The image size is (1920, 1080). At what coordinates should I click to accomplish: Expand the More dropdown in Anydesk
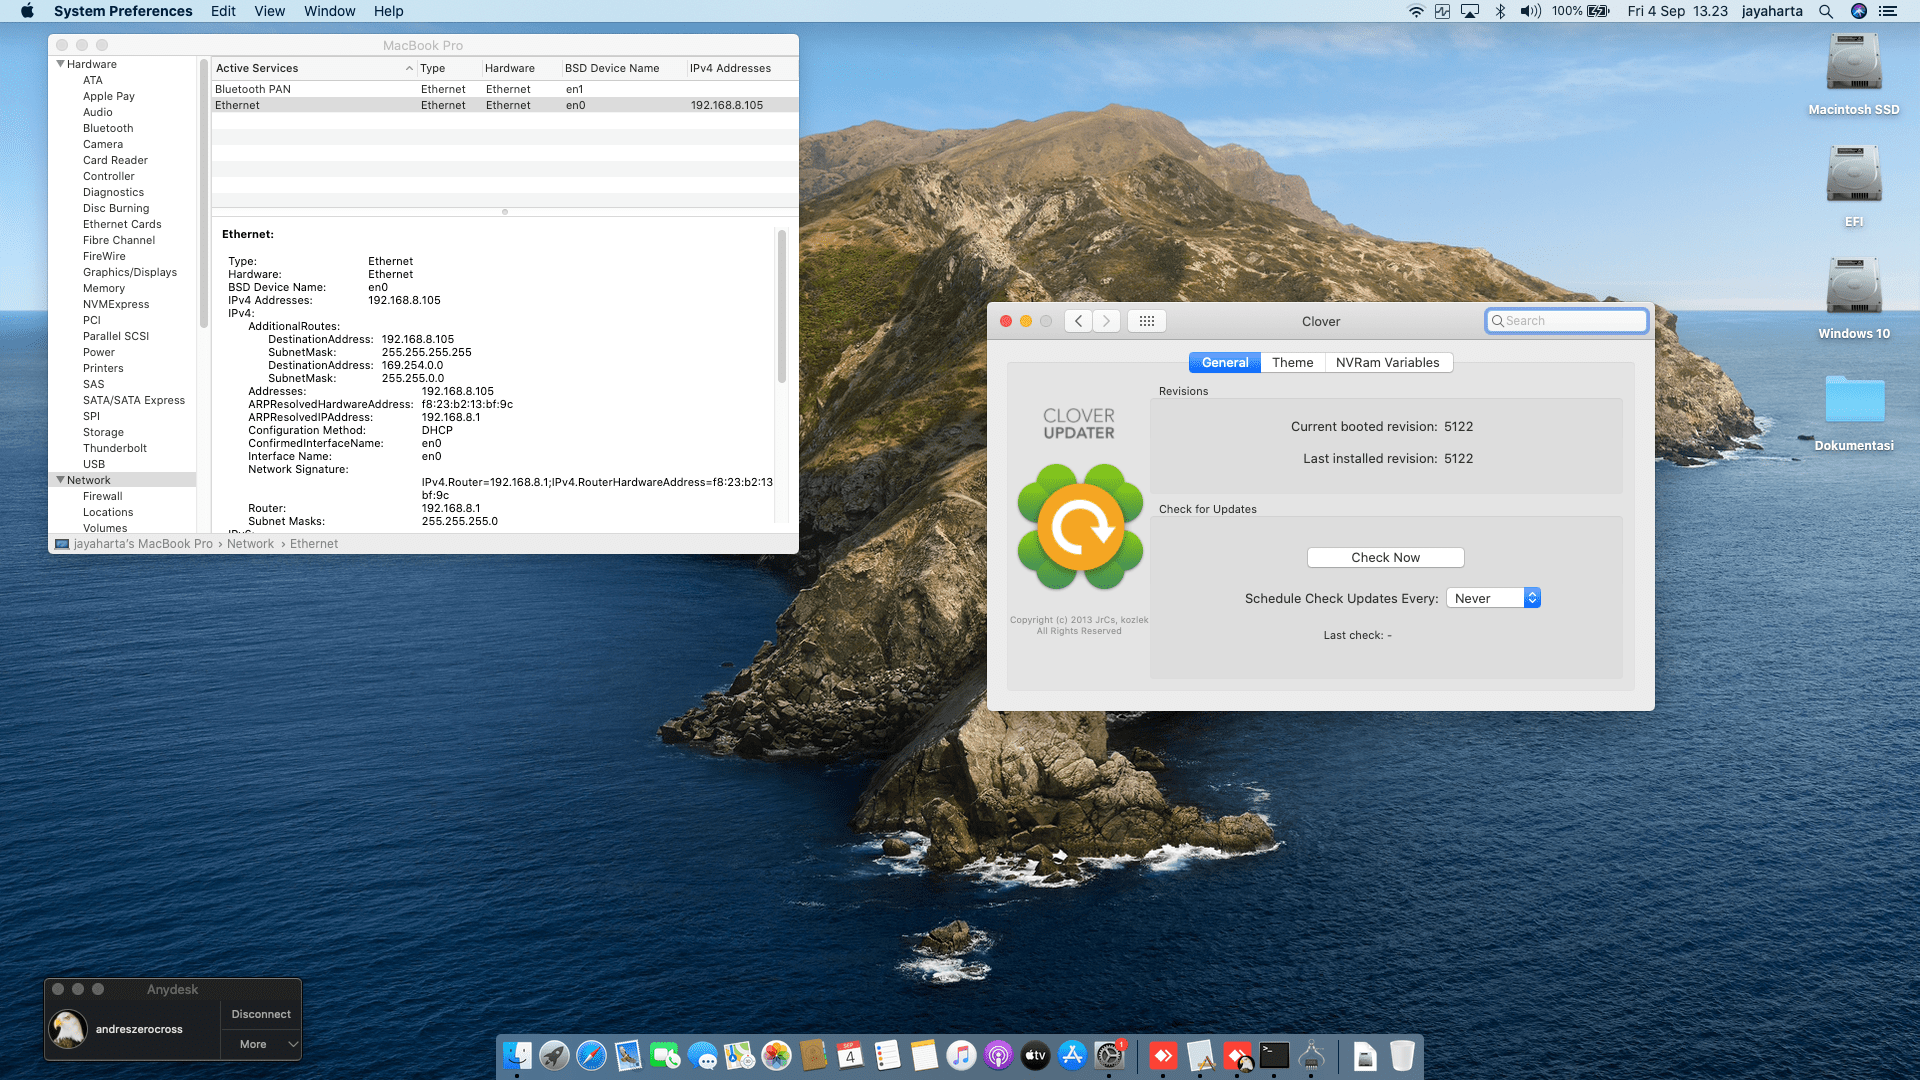261,1044
